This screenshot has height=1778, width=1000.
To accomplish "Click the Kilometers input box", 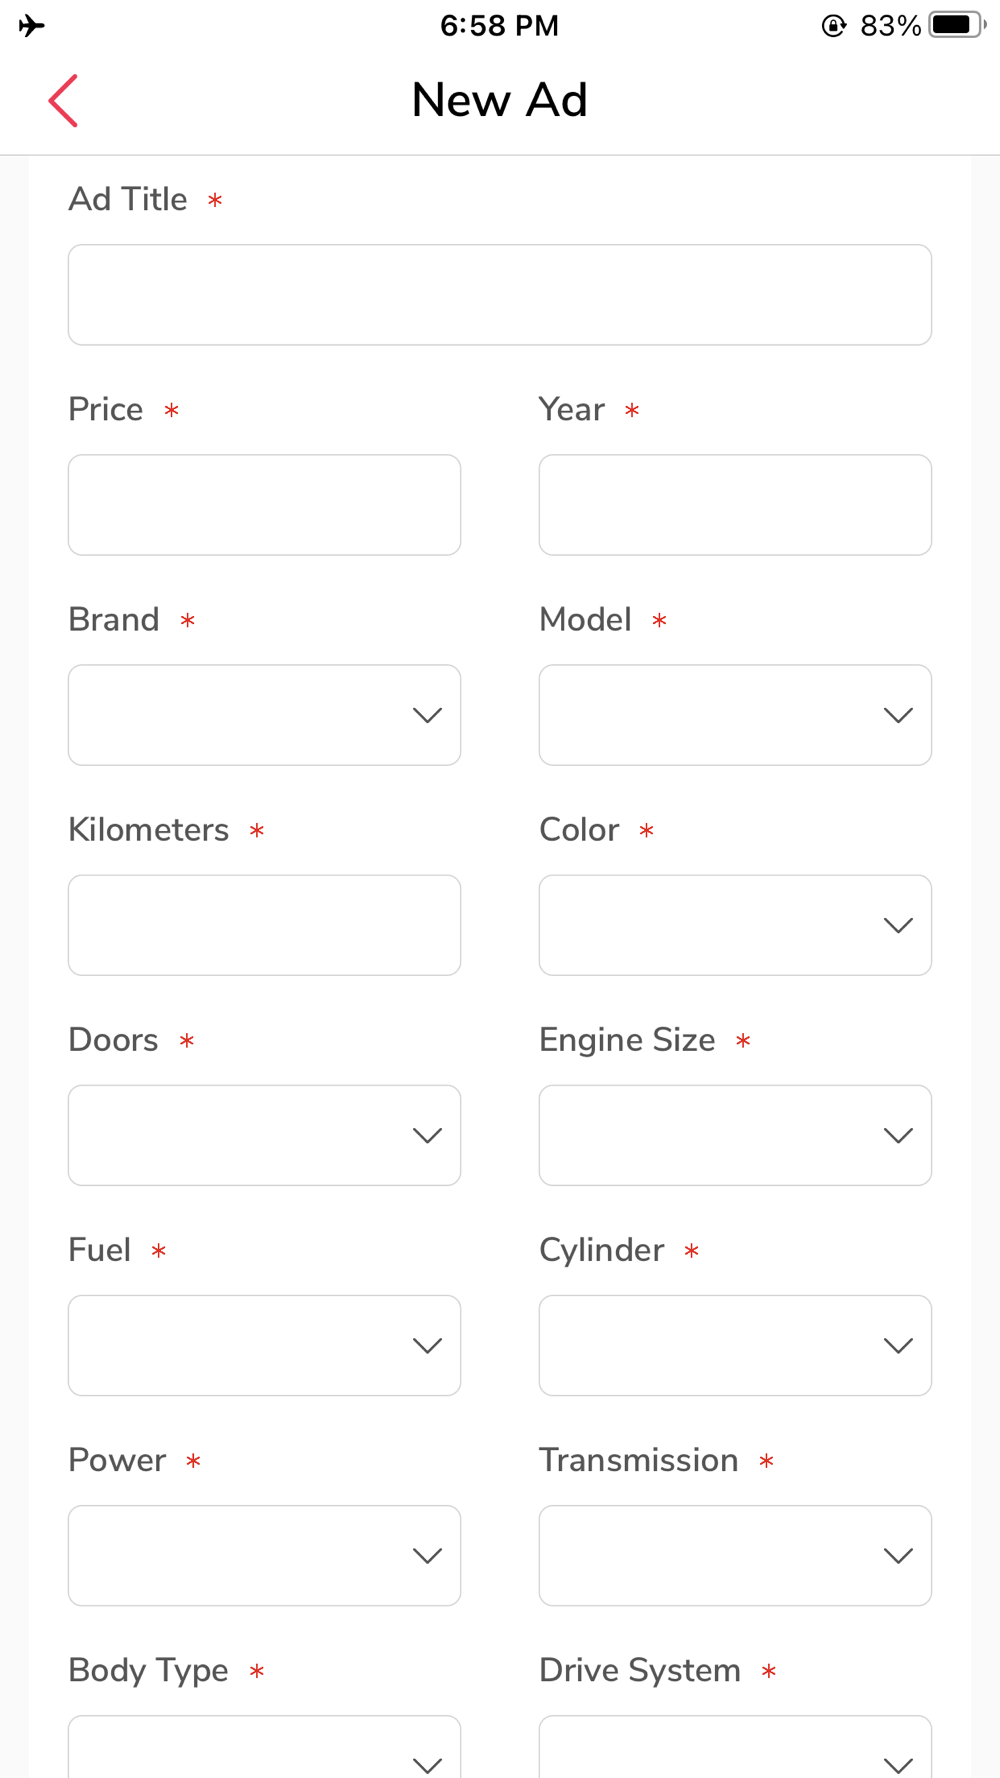I will (264, 925).
